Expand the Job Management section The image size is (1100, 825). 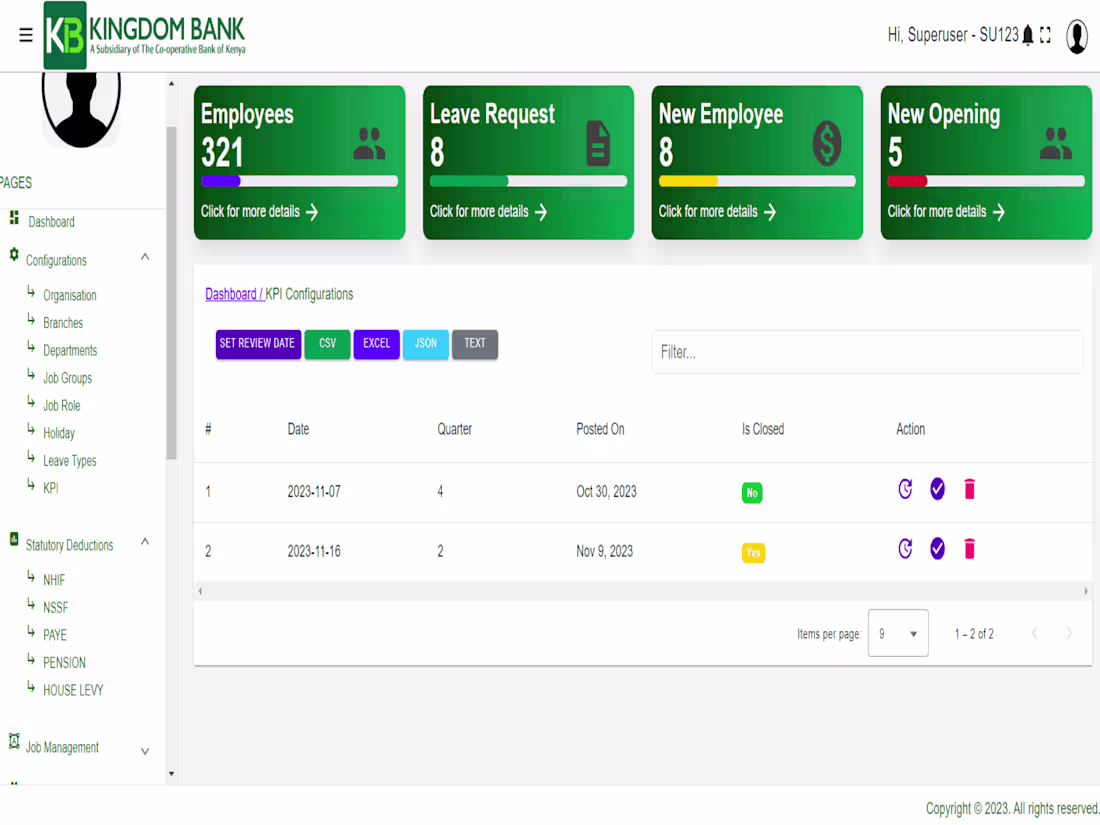(144, 750)
